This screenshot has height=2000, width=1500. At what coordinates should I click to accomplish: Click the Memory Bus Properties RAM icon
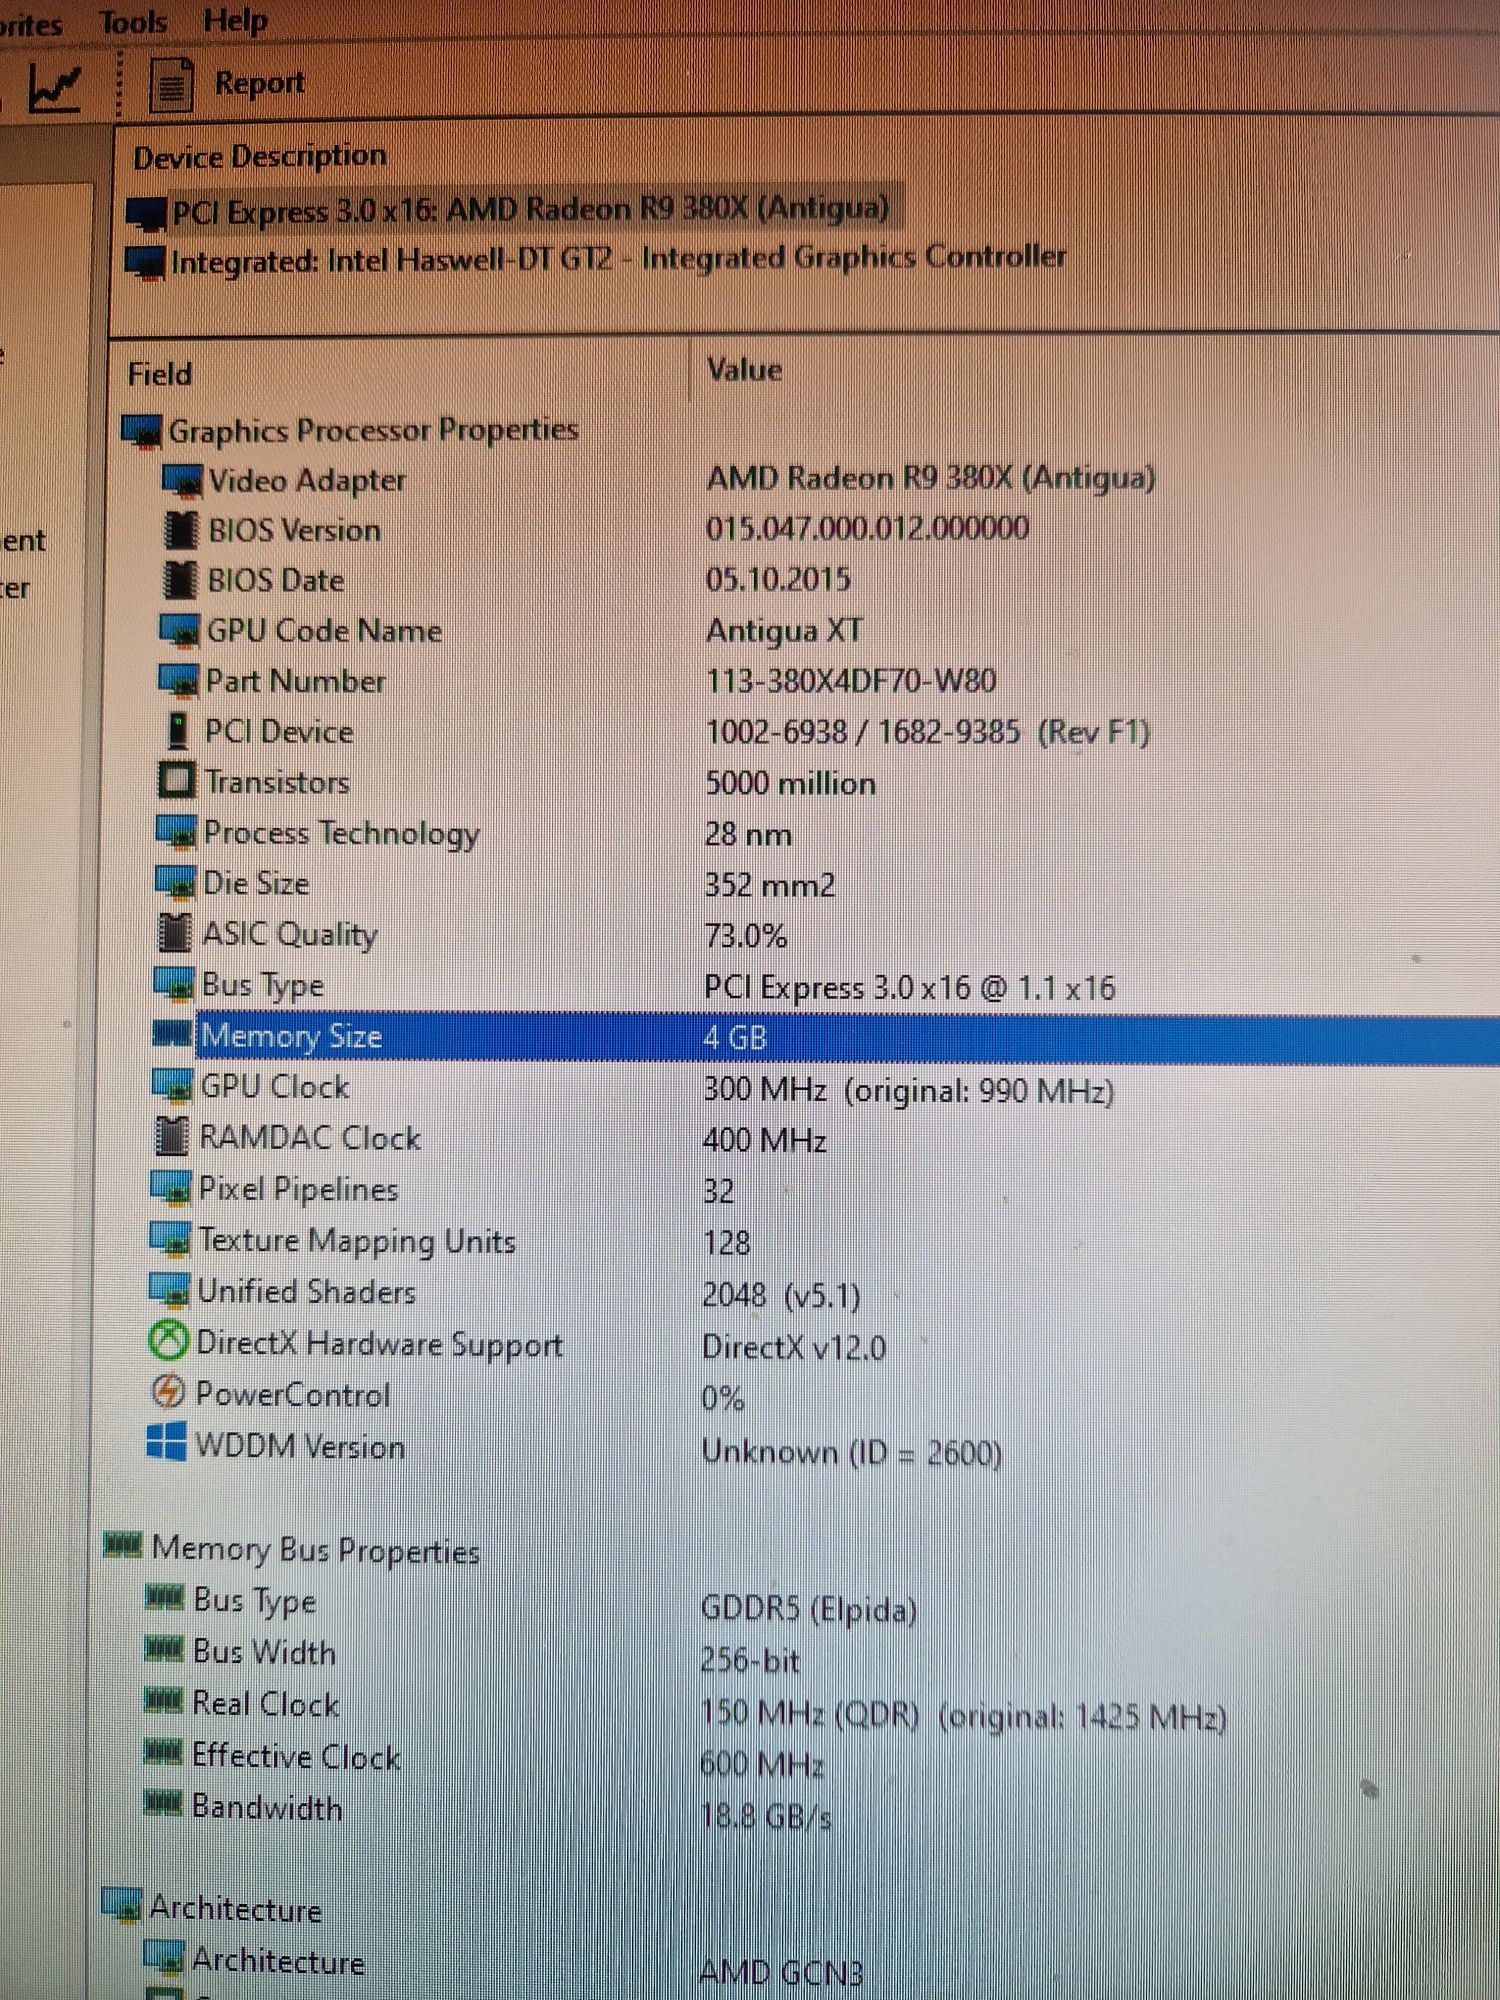click(x=123, y=1546)
